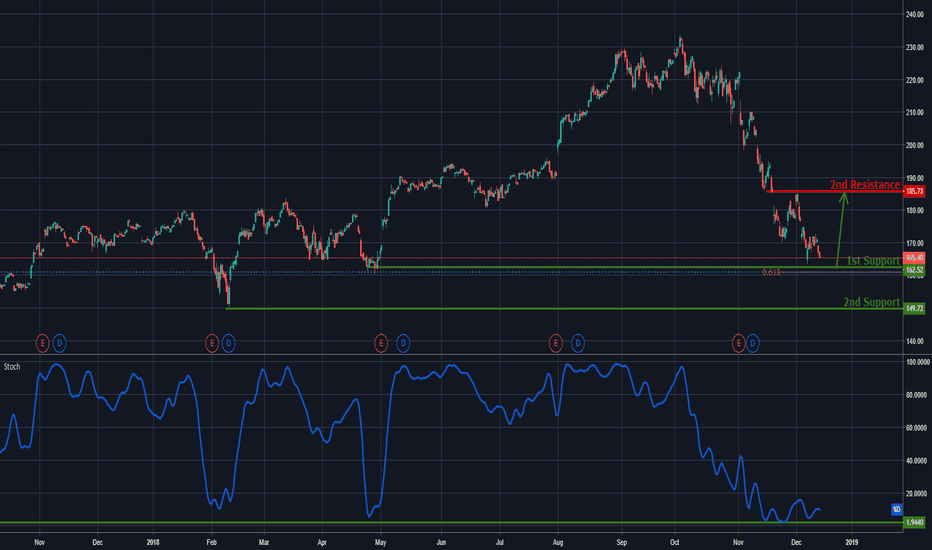Open the February 2018 dividend D marker
The height and width of the screenshot is (550, 932).
(228, 343)
